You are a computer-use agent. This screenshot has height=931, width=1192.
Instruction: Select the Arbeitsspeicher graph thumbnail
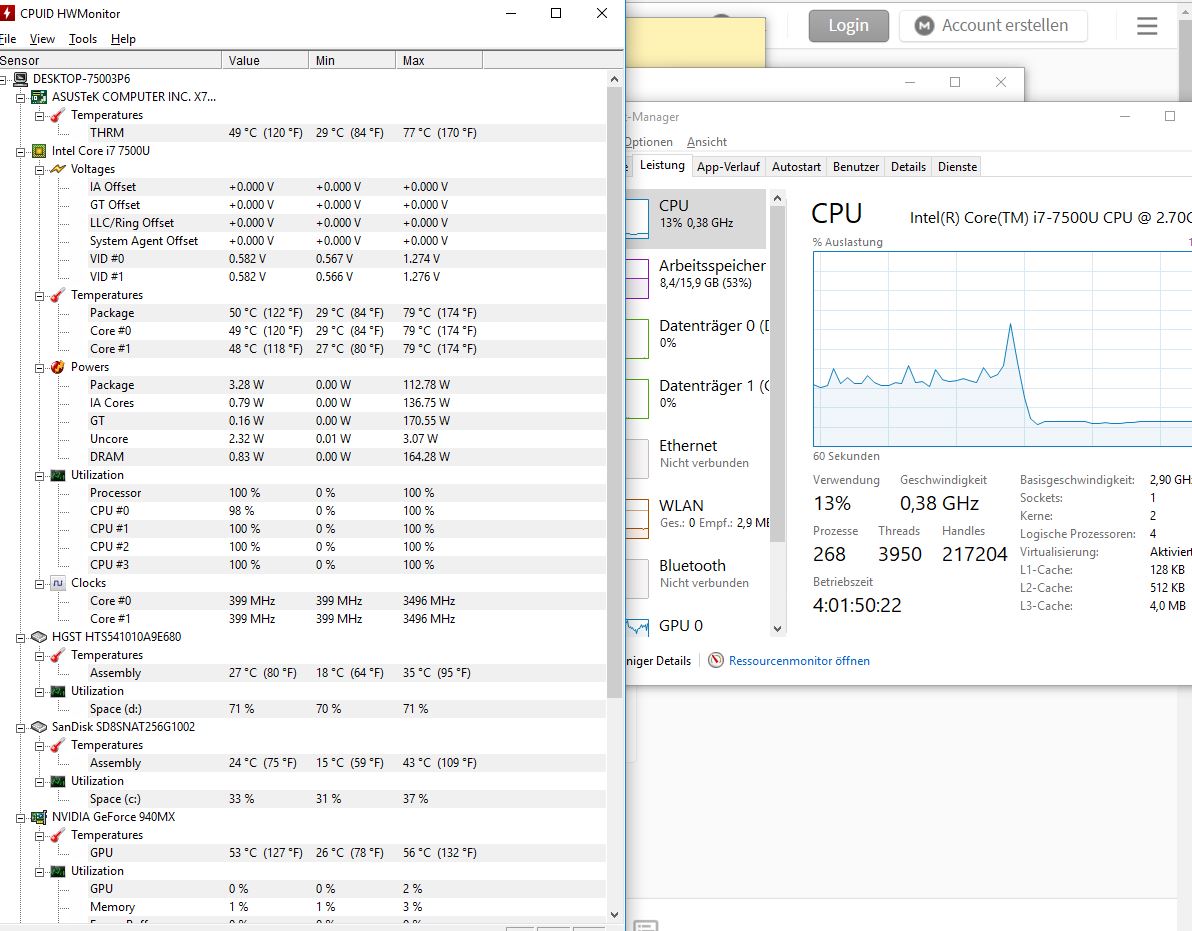637,278
